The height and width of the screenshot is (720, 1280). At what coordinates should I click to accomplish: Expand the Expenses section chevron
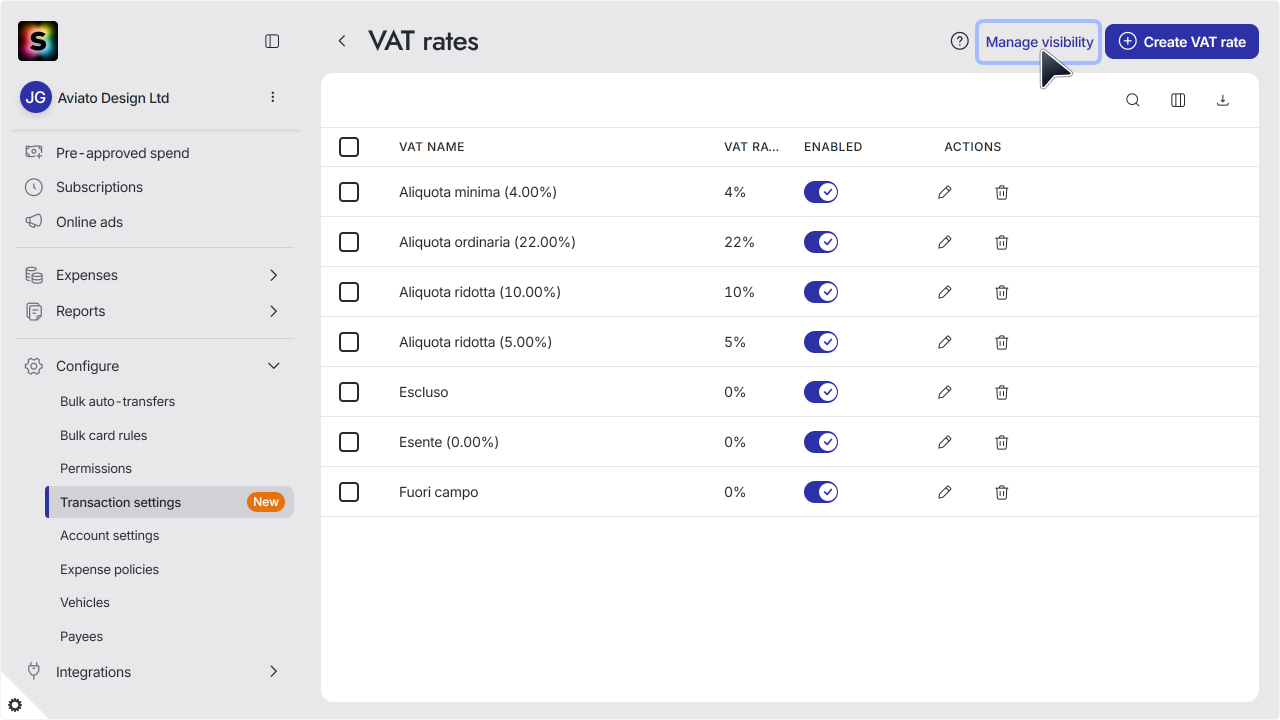[x=274, y=275]
